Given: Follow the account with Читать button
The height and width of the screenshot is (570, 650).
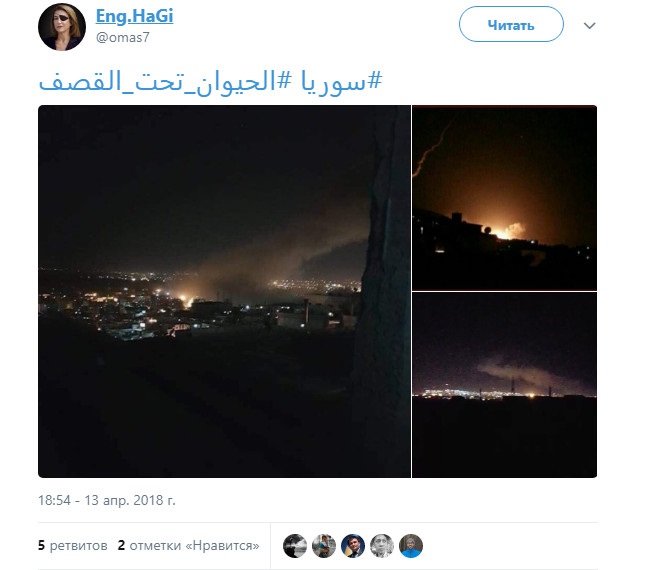Looking at the screenshot, I should click(x=511, y=24).
